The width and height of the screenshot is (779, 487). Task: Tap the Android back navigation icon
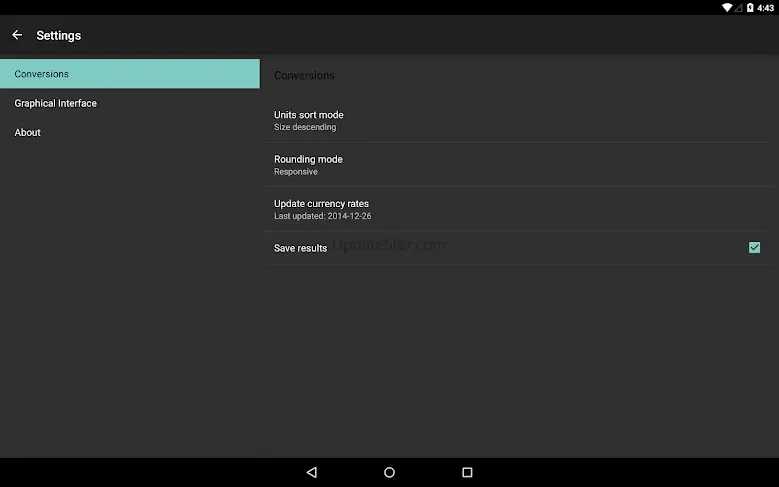[312, 472]
